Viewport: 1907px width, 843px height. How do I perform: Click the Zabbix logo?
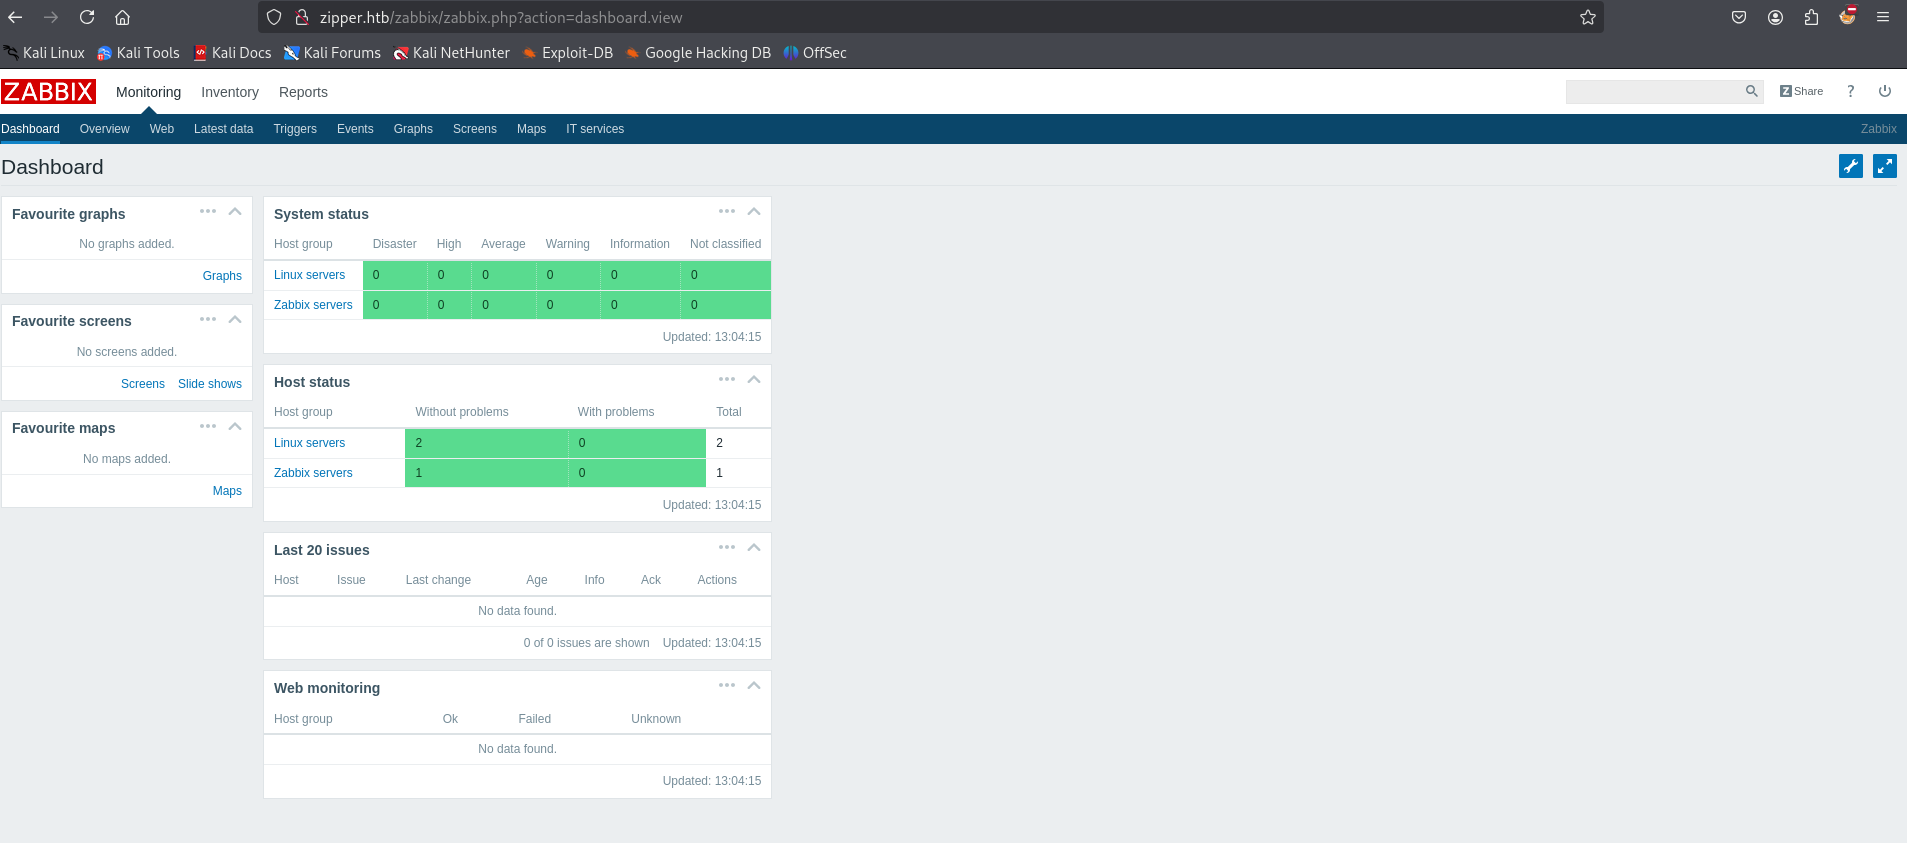pyautogui.click(x=48, y=92)
